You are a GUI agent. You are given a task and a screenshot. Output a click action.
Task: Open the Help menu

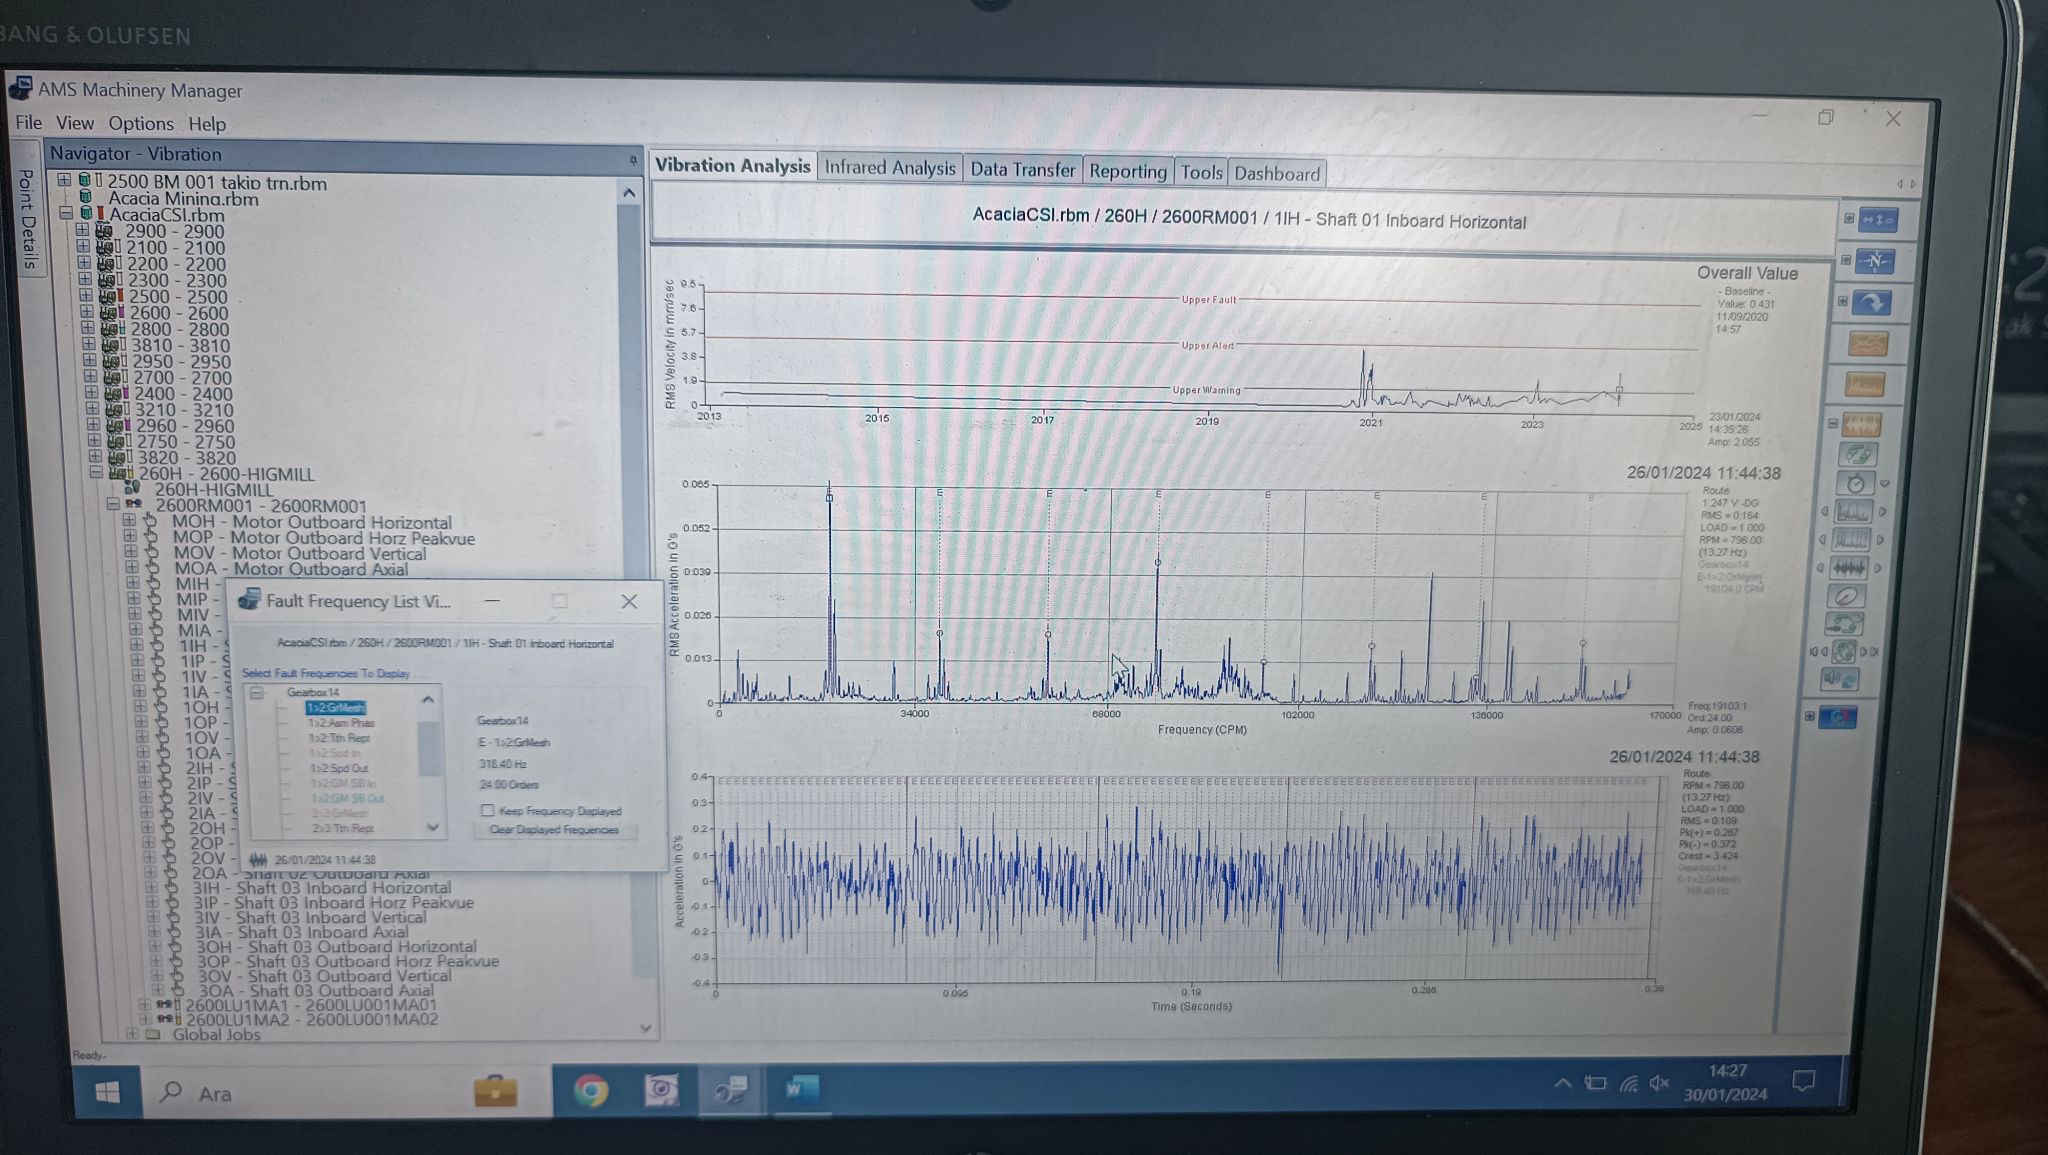pos(207,124)
